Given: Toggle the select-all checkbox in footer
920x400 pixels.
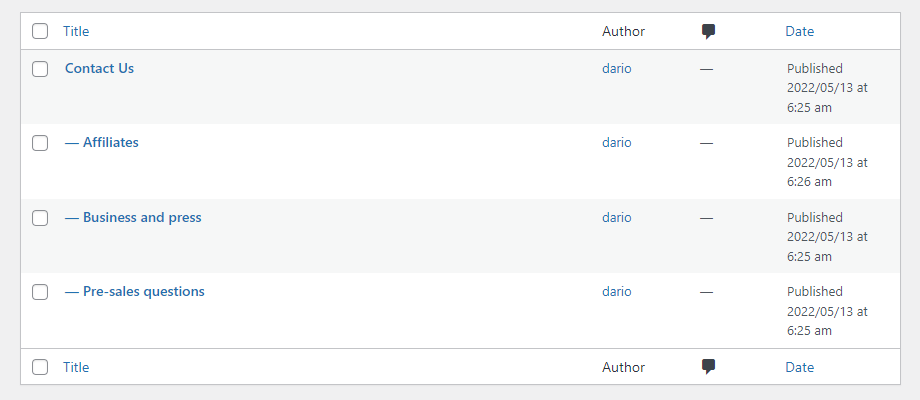Looking at the screenshot, I should [40, 367].
